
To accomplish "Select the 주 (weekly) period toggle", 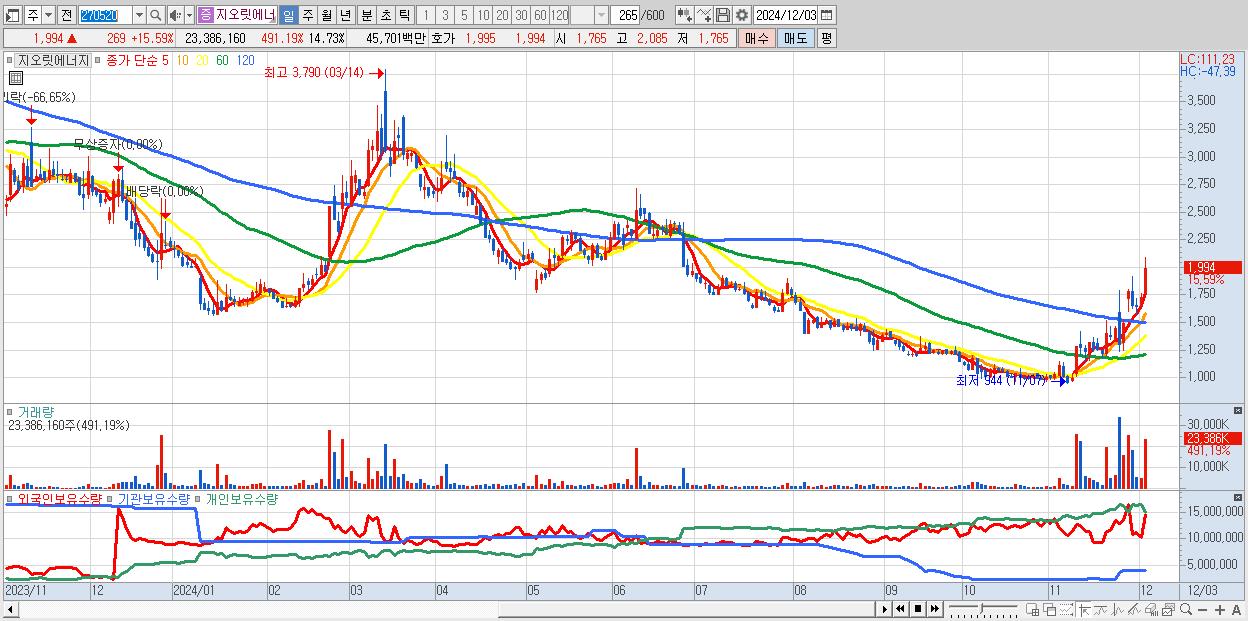I will pos(307,15).
